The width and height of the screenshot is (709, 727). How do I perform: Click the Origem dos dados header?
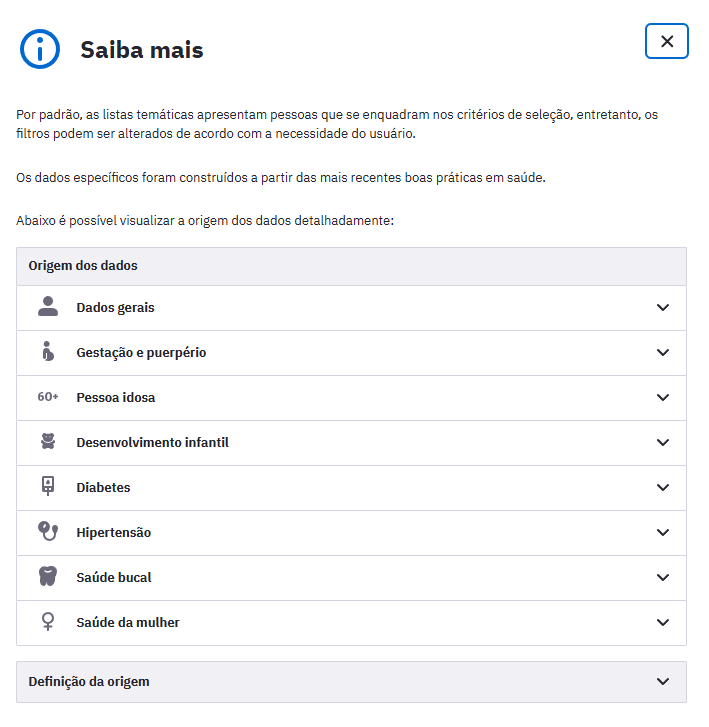pyautogui.click(x=83, y=266)
